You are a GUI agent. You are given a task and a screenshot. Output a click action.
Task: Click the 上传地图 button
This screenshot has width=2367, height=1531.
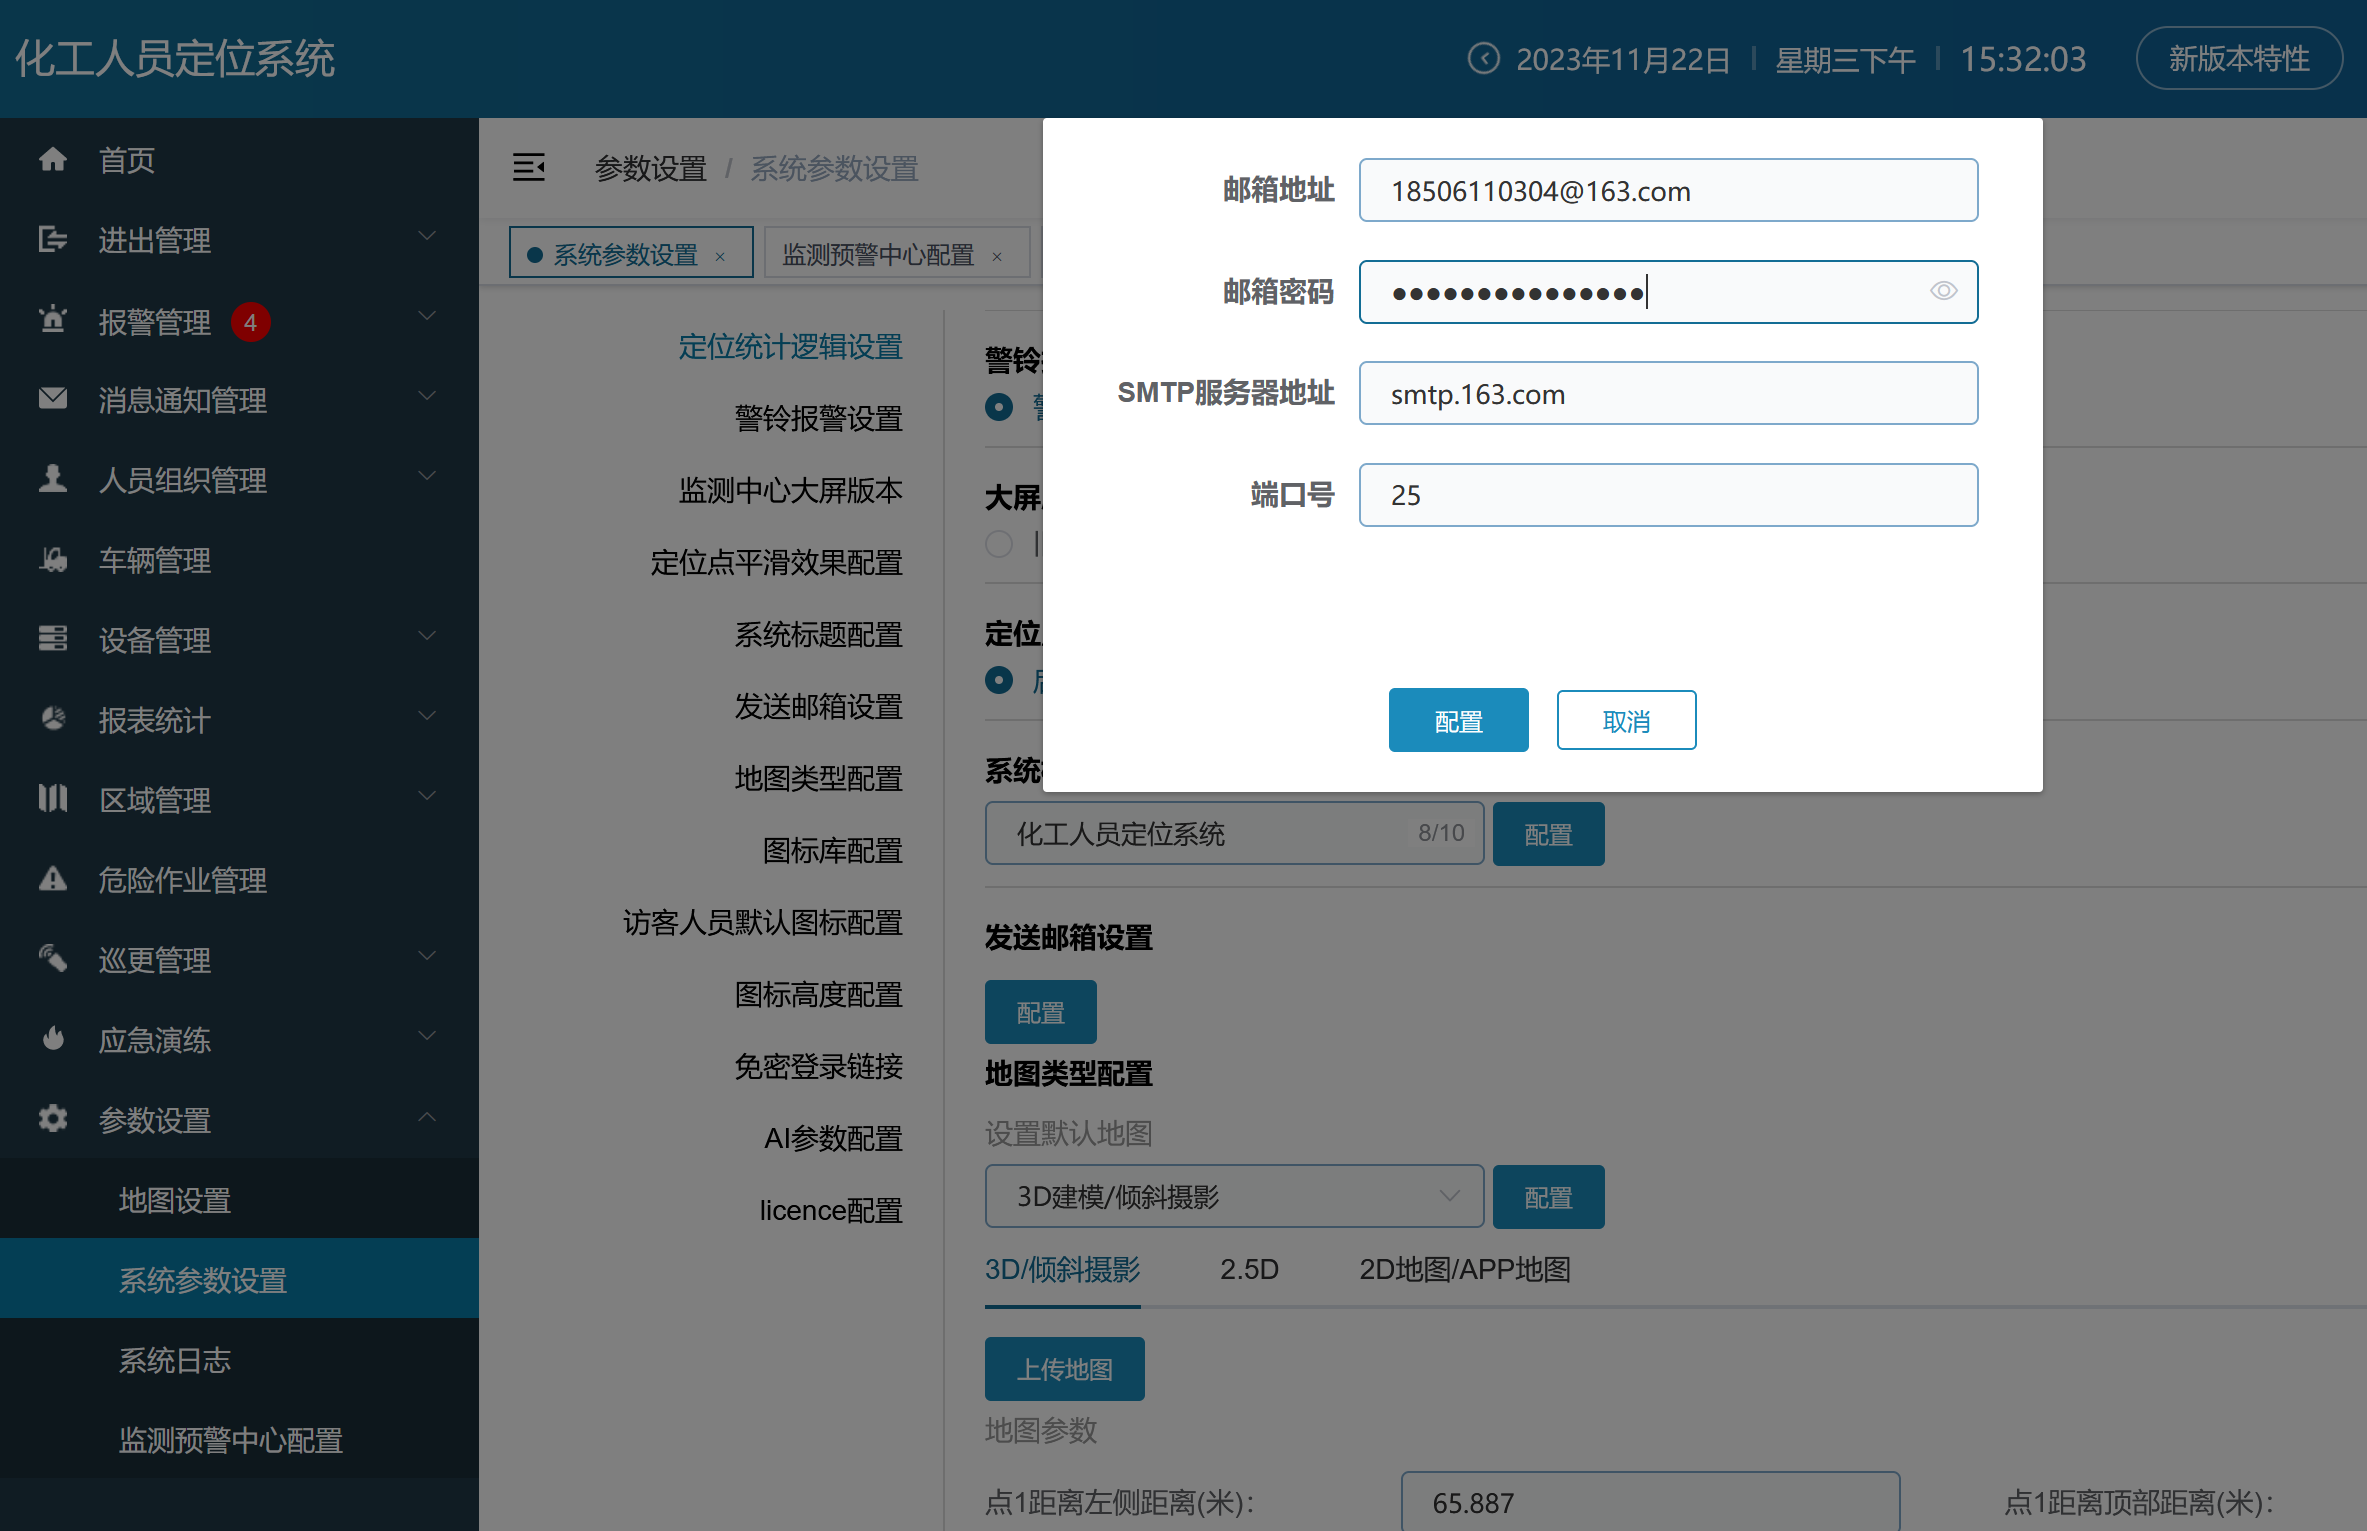point(1064,1369)
